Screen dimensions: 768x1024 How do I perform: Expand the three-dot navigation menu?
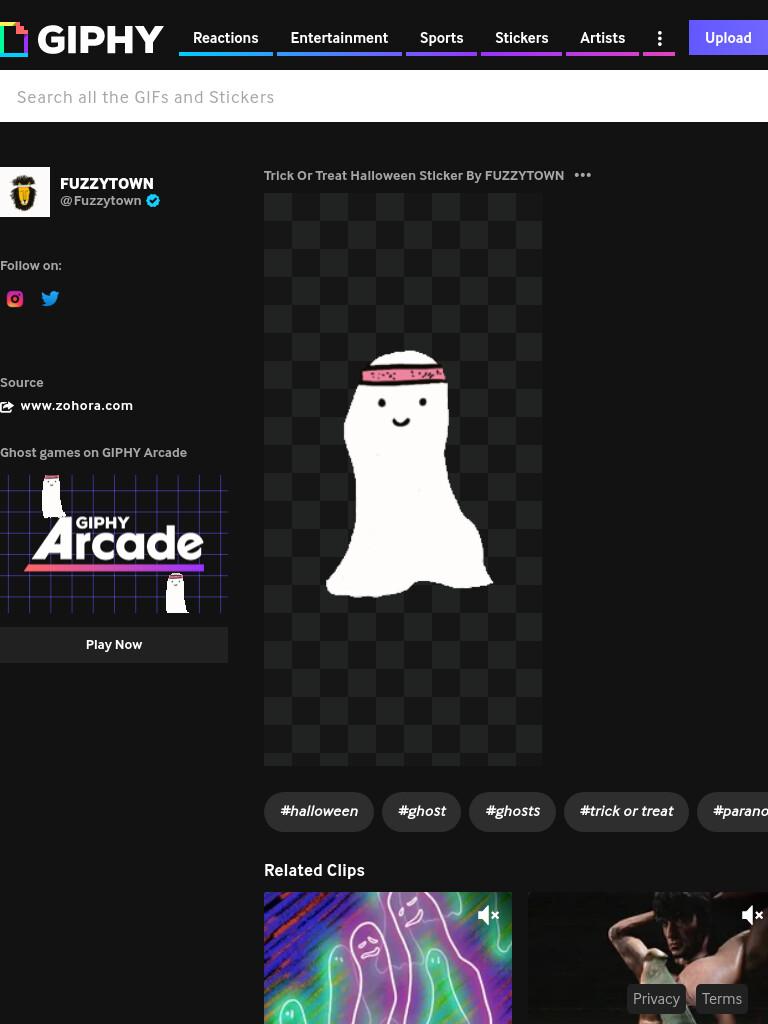click(660, 39)
